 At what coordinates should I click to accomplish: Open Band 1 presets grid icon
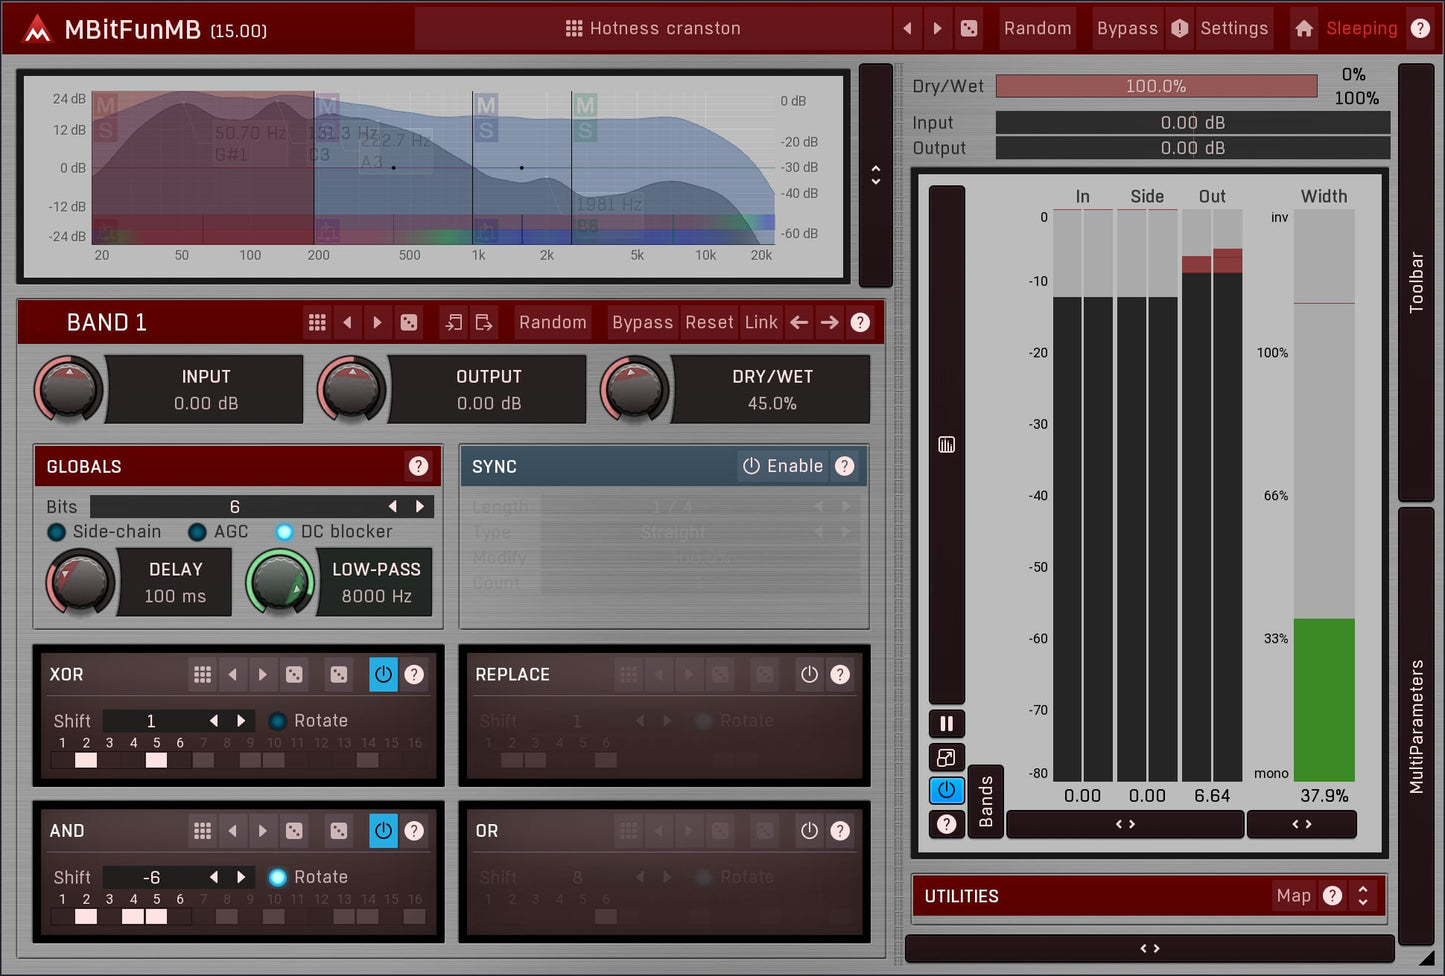point(317,322)
